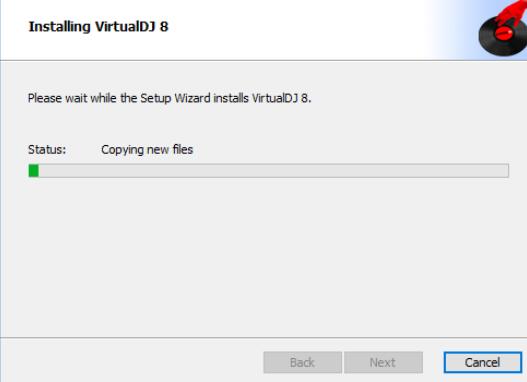527x382 pixels.
Task: Click the red center label of the vinyl
Action: click(503, 33)
